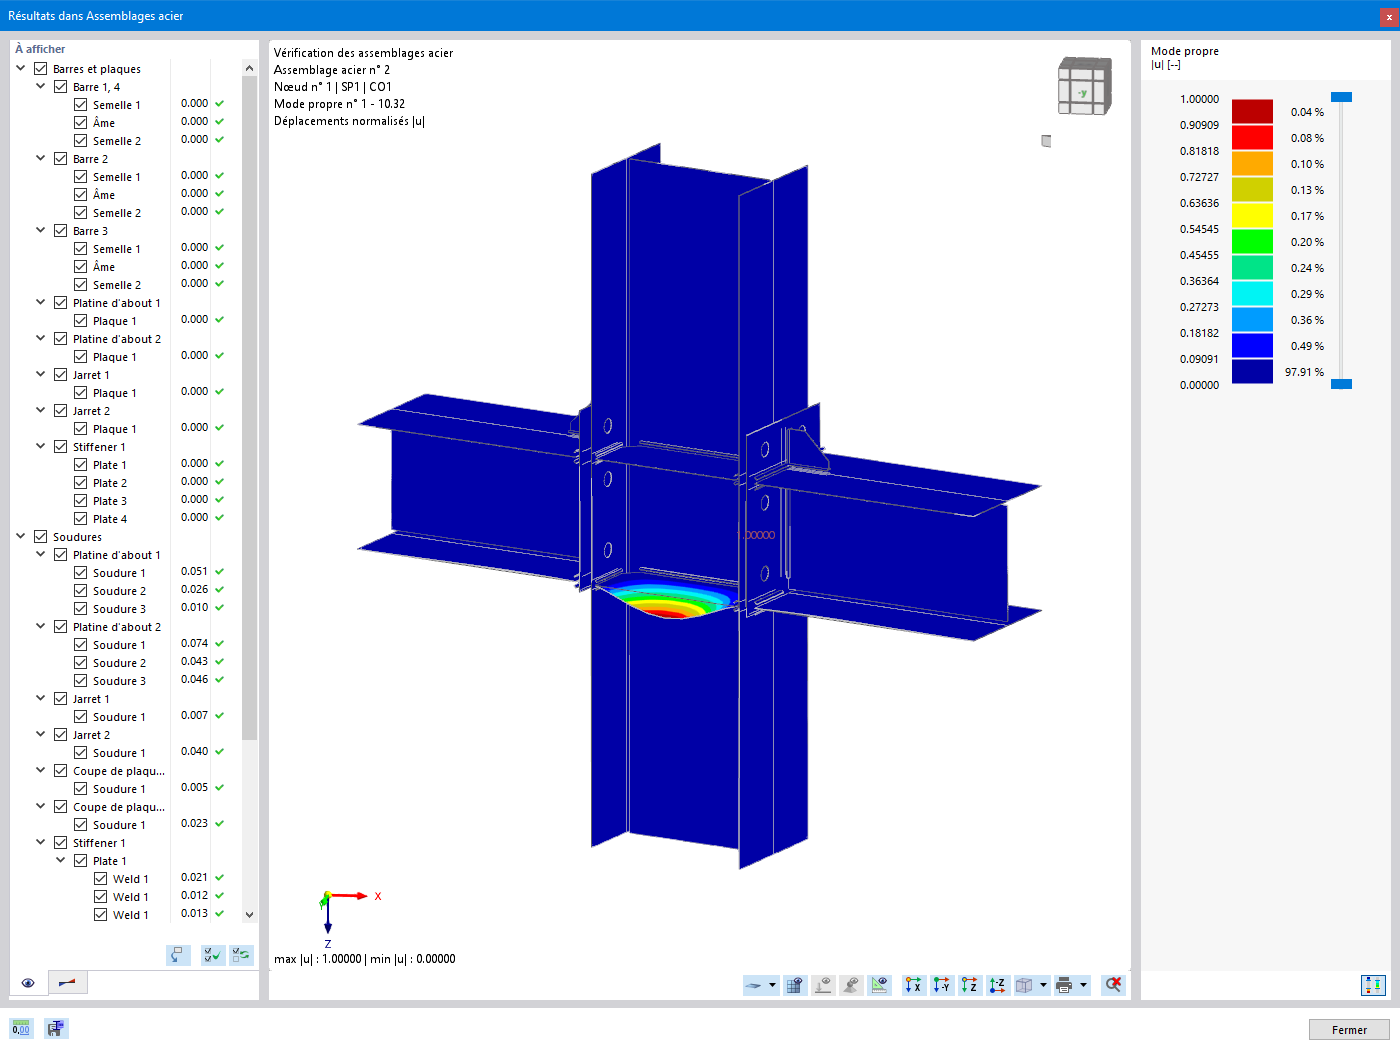Image resolution: width=1400 pixels, height=1050 pixels.
Task: Click the surface display type icon
Action: point(754,985)
